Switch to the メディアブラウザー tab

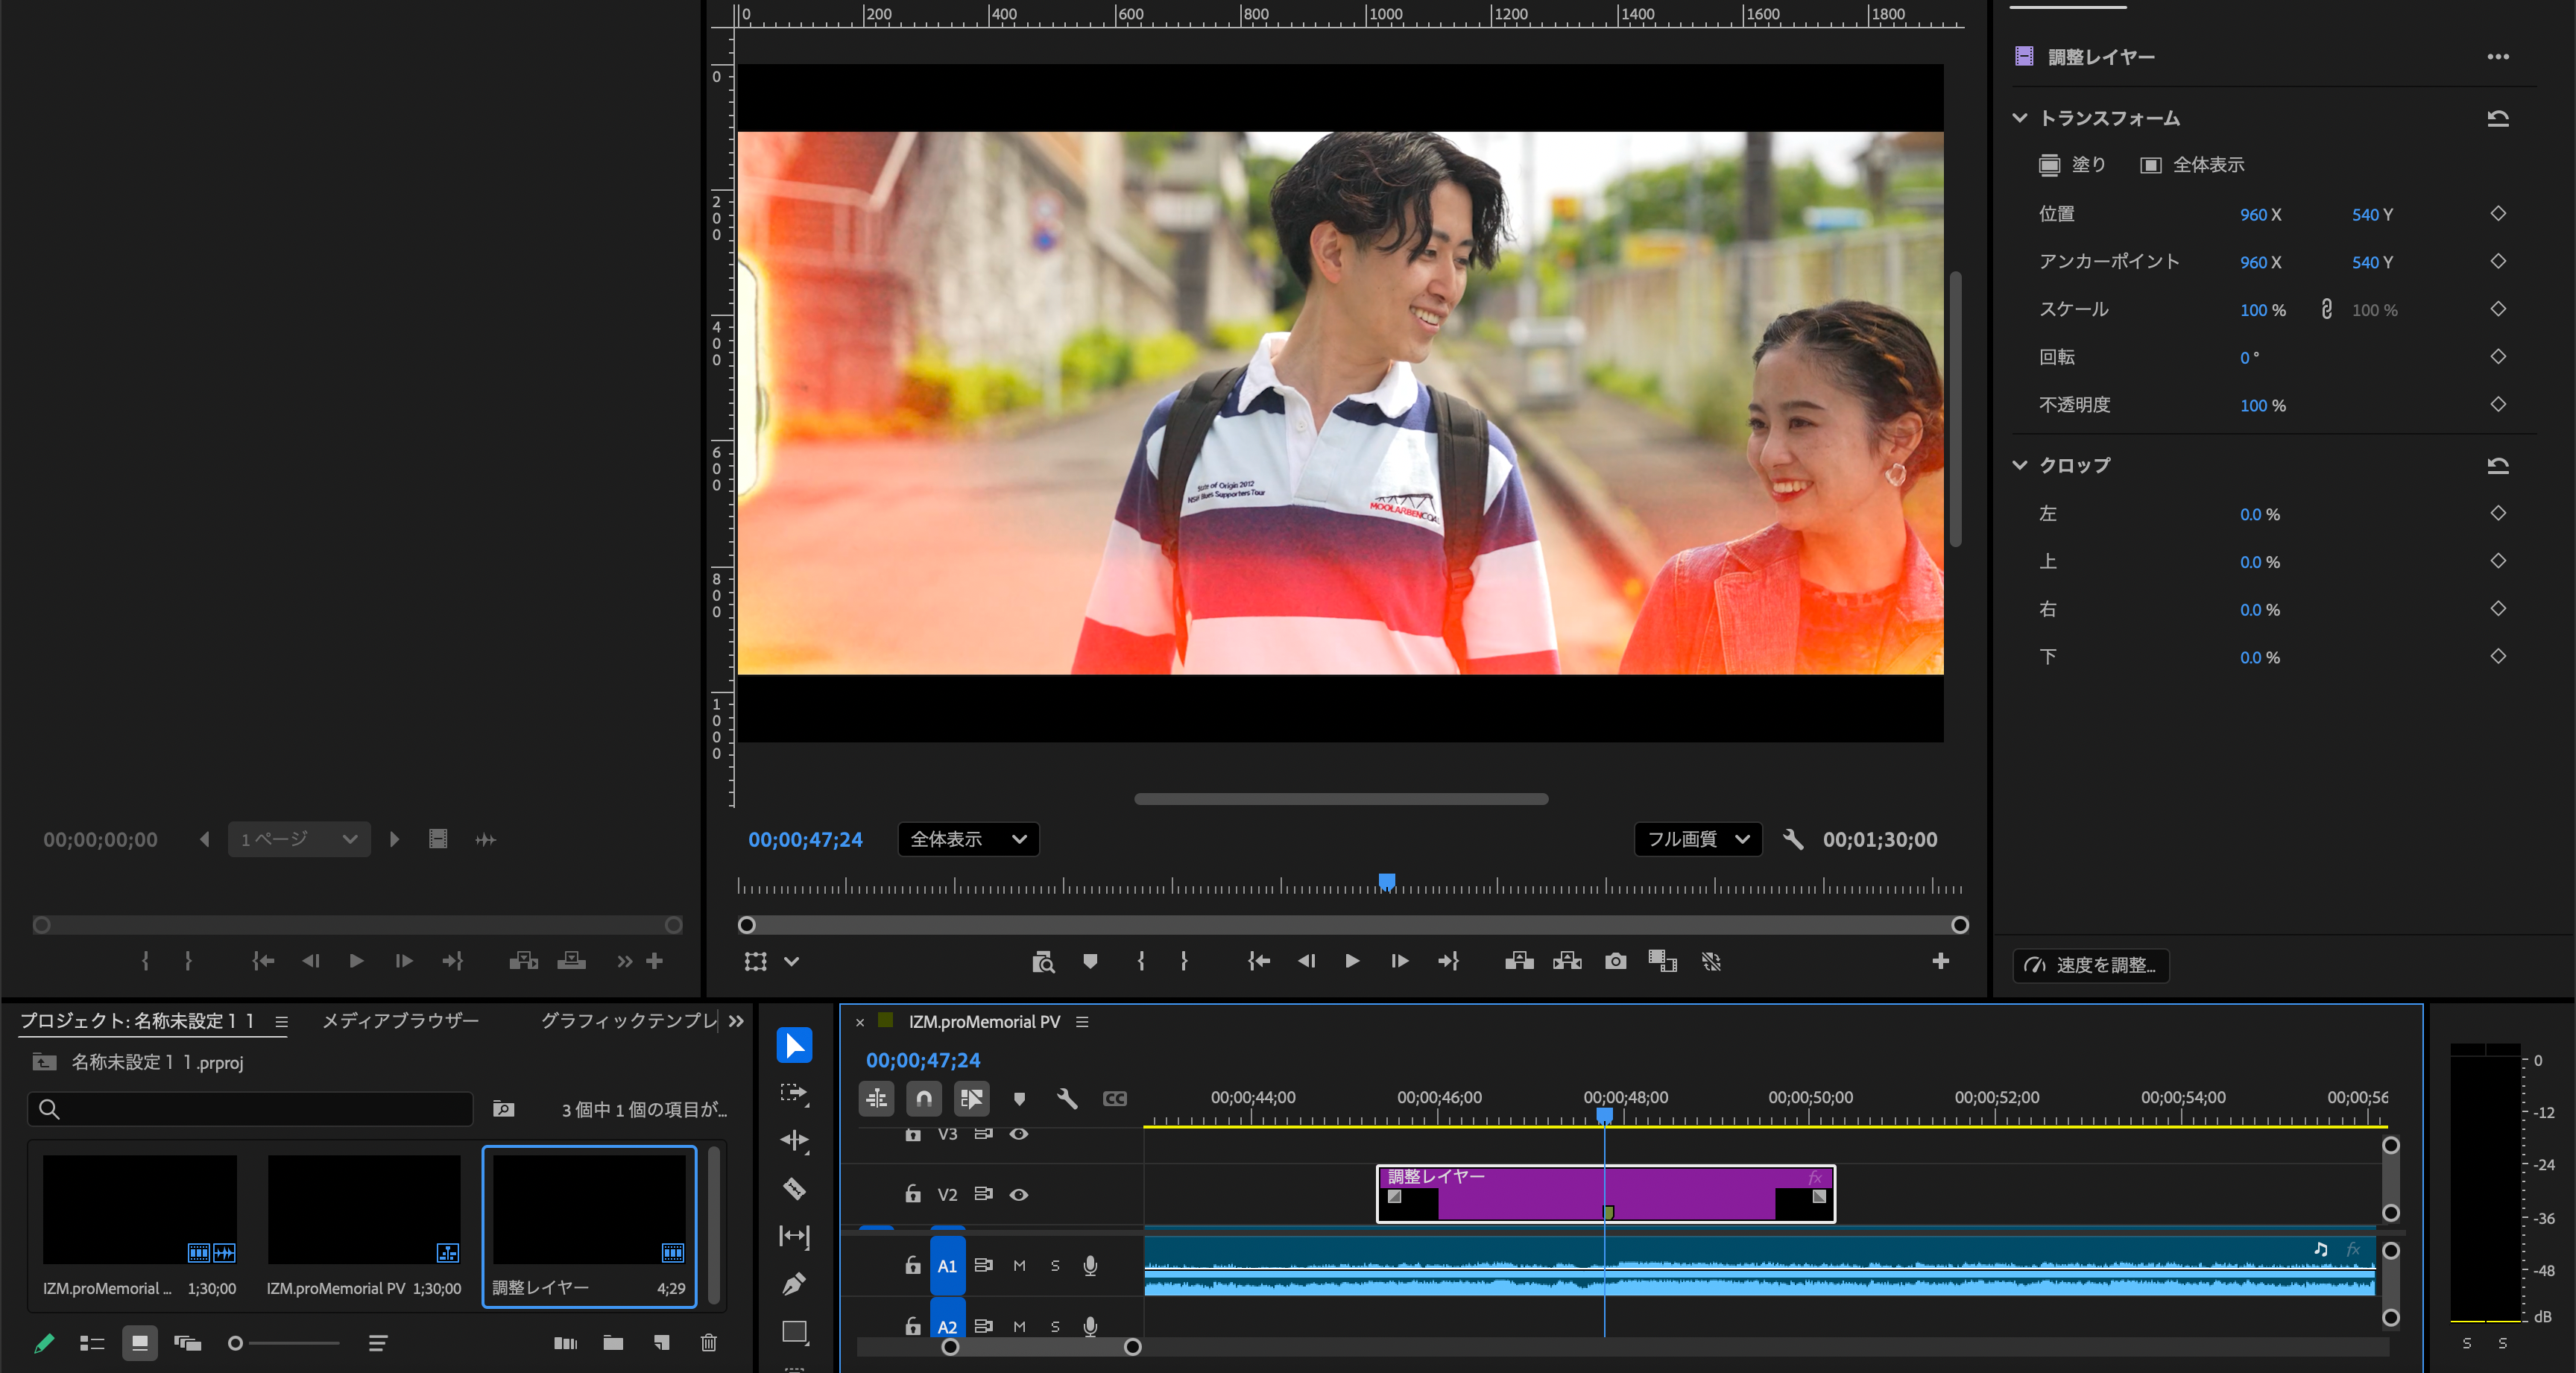point(400,1020)
